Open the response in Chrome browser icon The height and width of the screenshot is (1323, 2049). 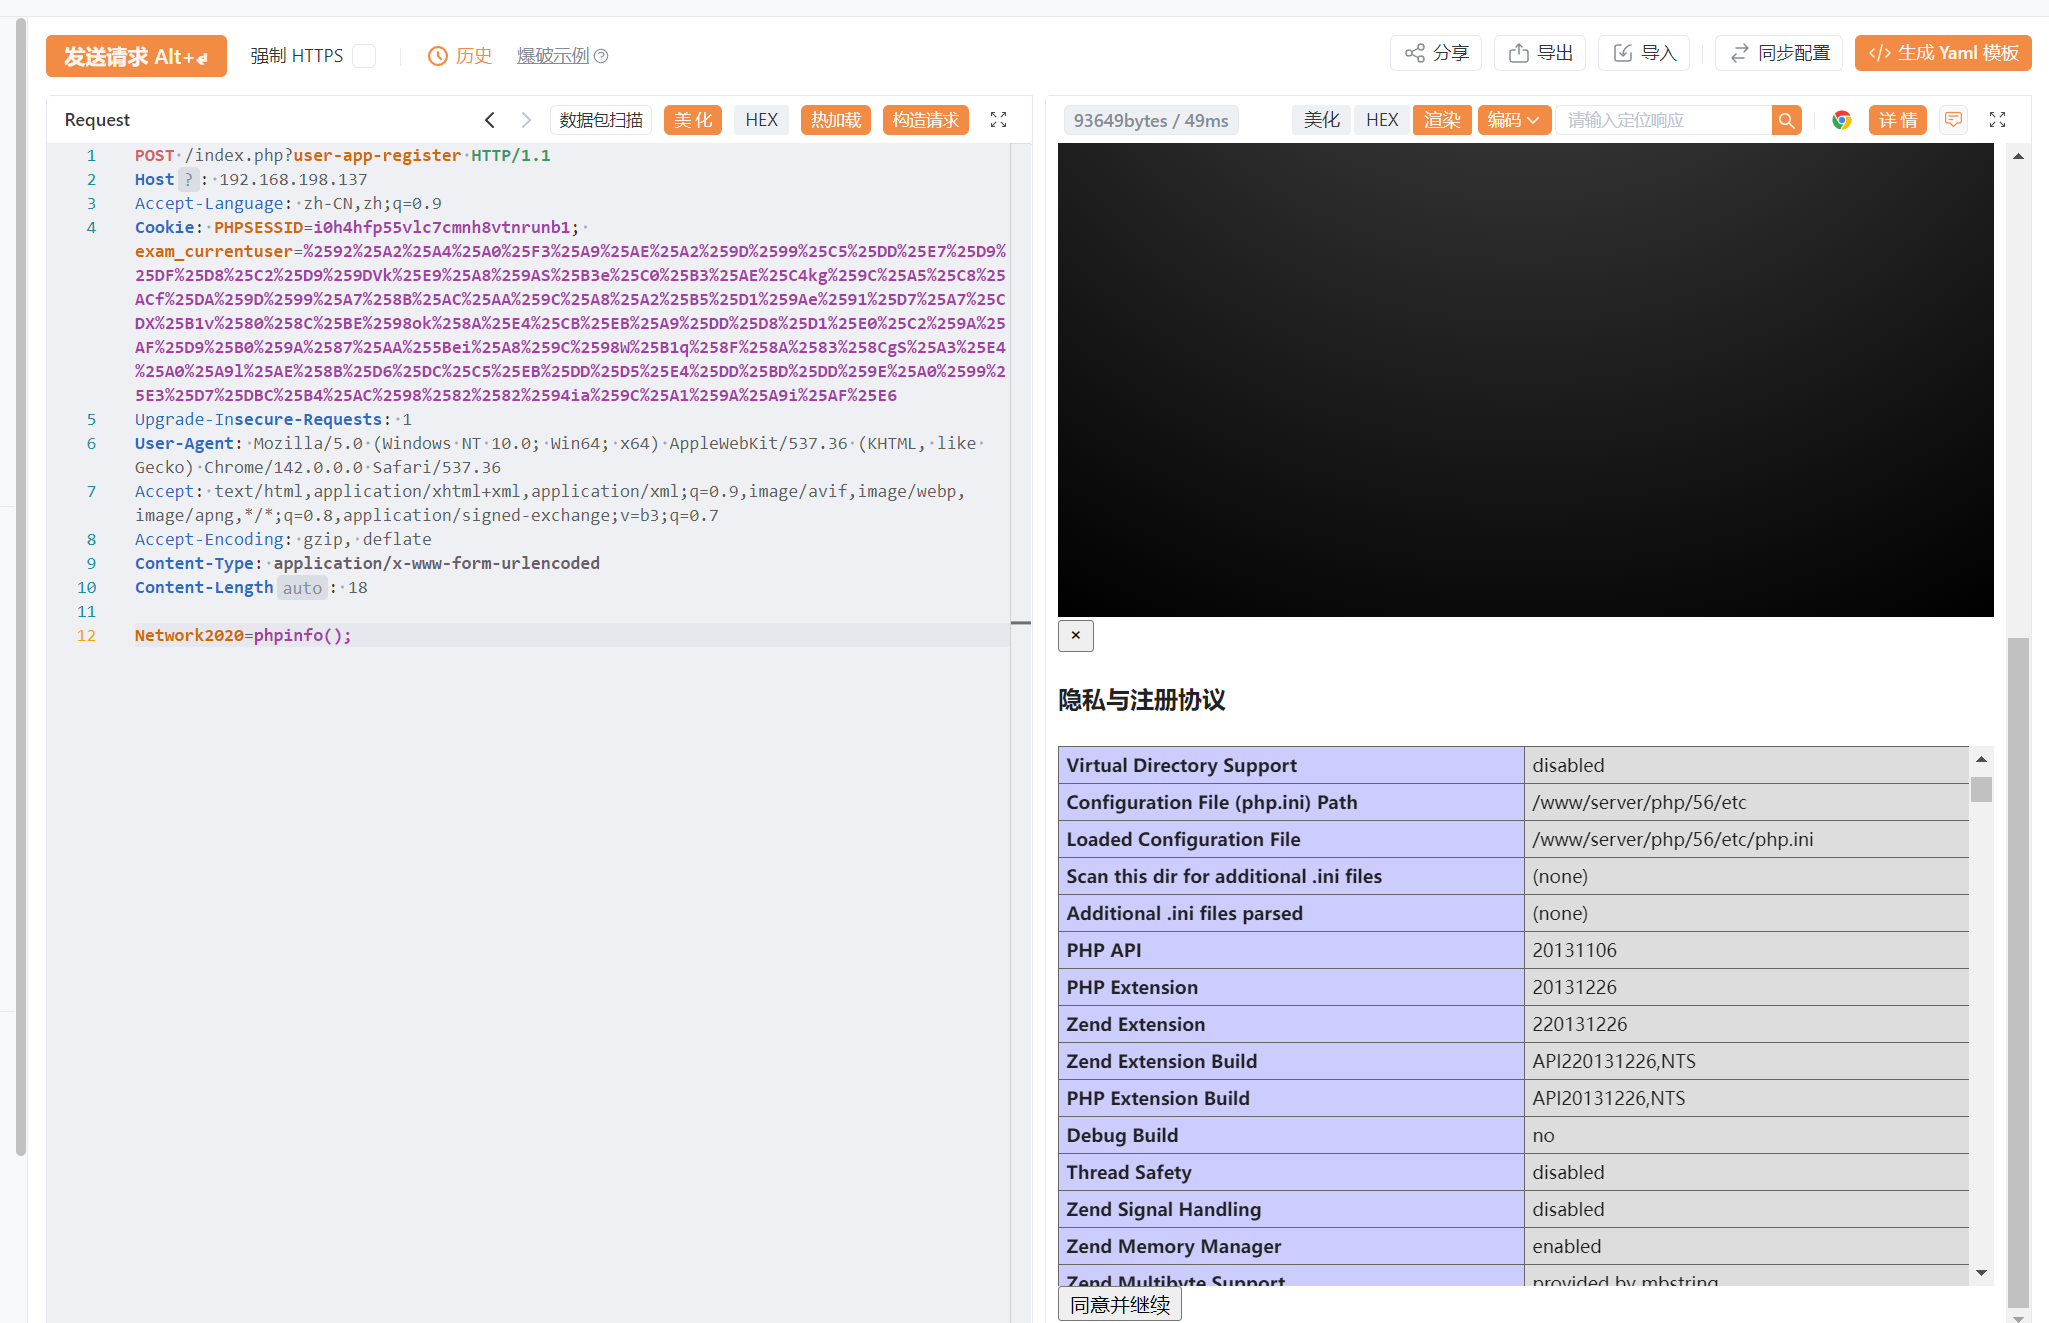(x=1841, y=120)
